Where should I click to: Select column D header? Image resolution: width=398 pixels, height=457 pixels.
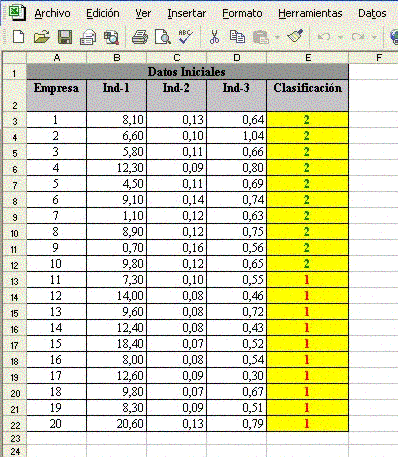(x=237, y=58)
